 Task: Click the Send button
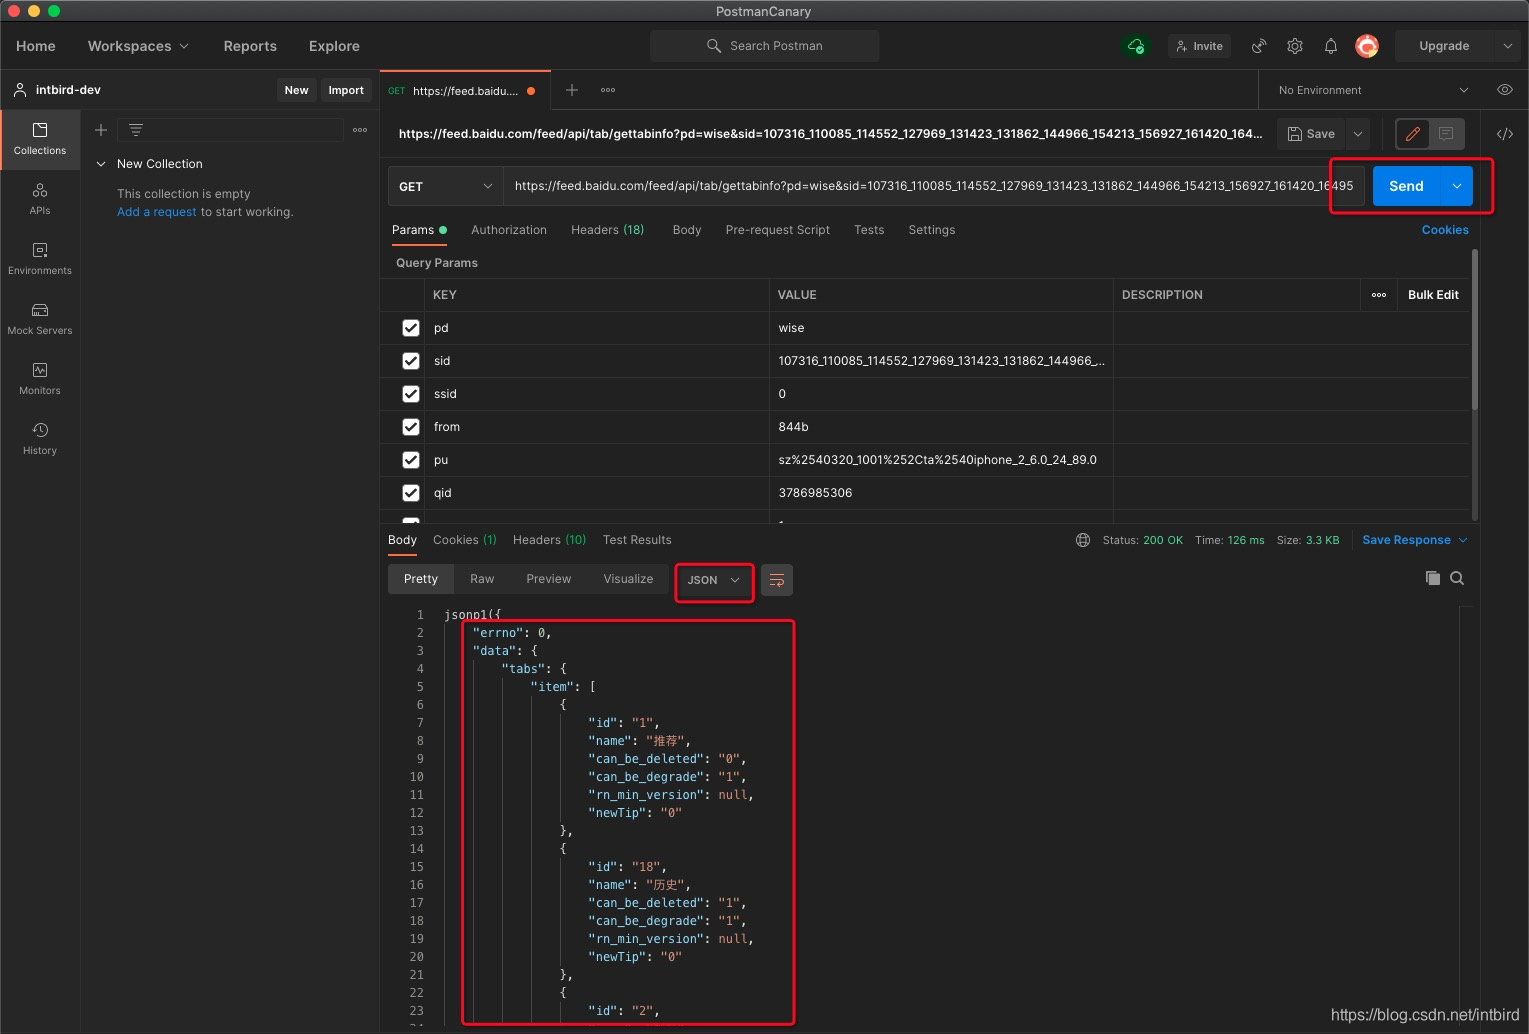click(x=1406, y=186)
